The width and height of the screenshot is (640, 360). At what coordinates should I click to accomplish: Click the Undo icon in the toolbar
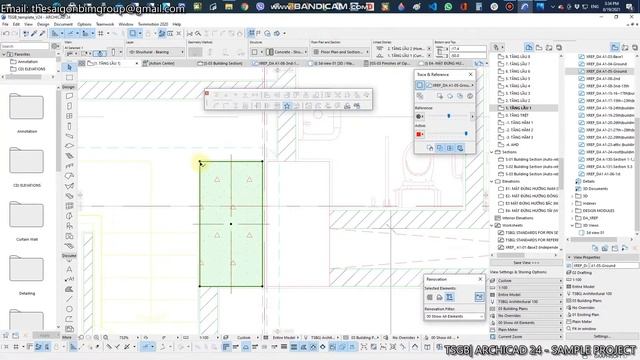click(x=6, y=33)
